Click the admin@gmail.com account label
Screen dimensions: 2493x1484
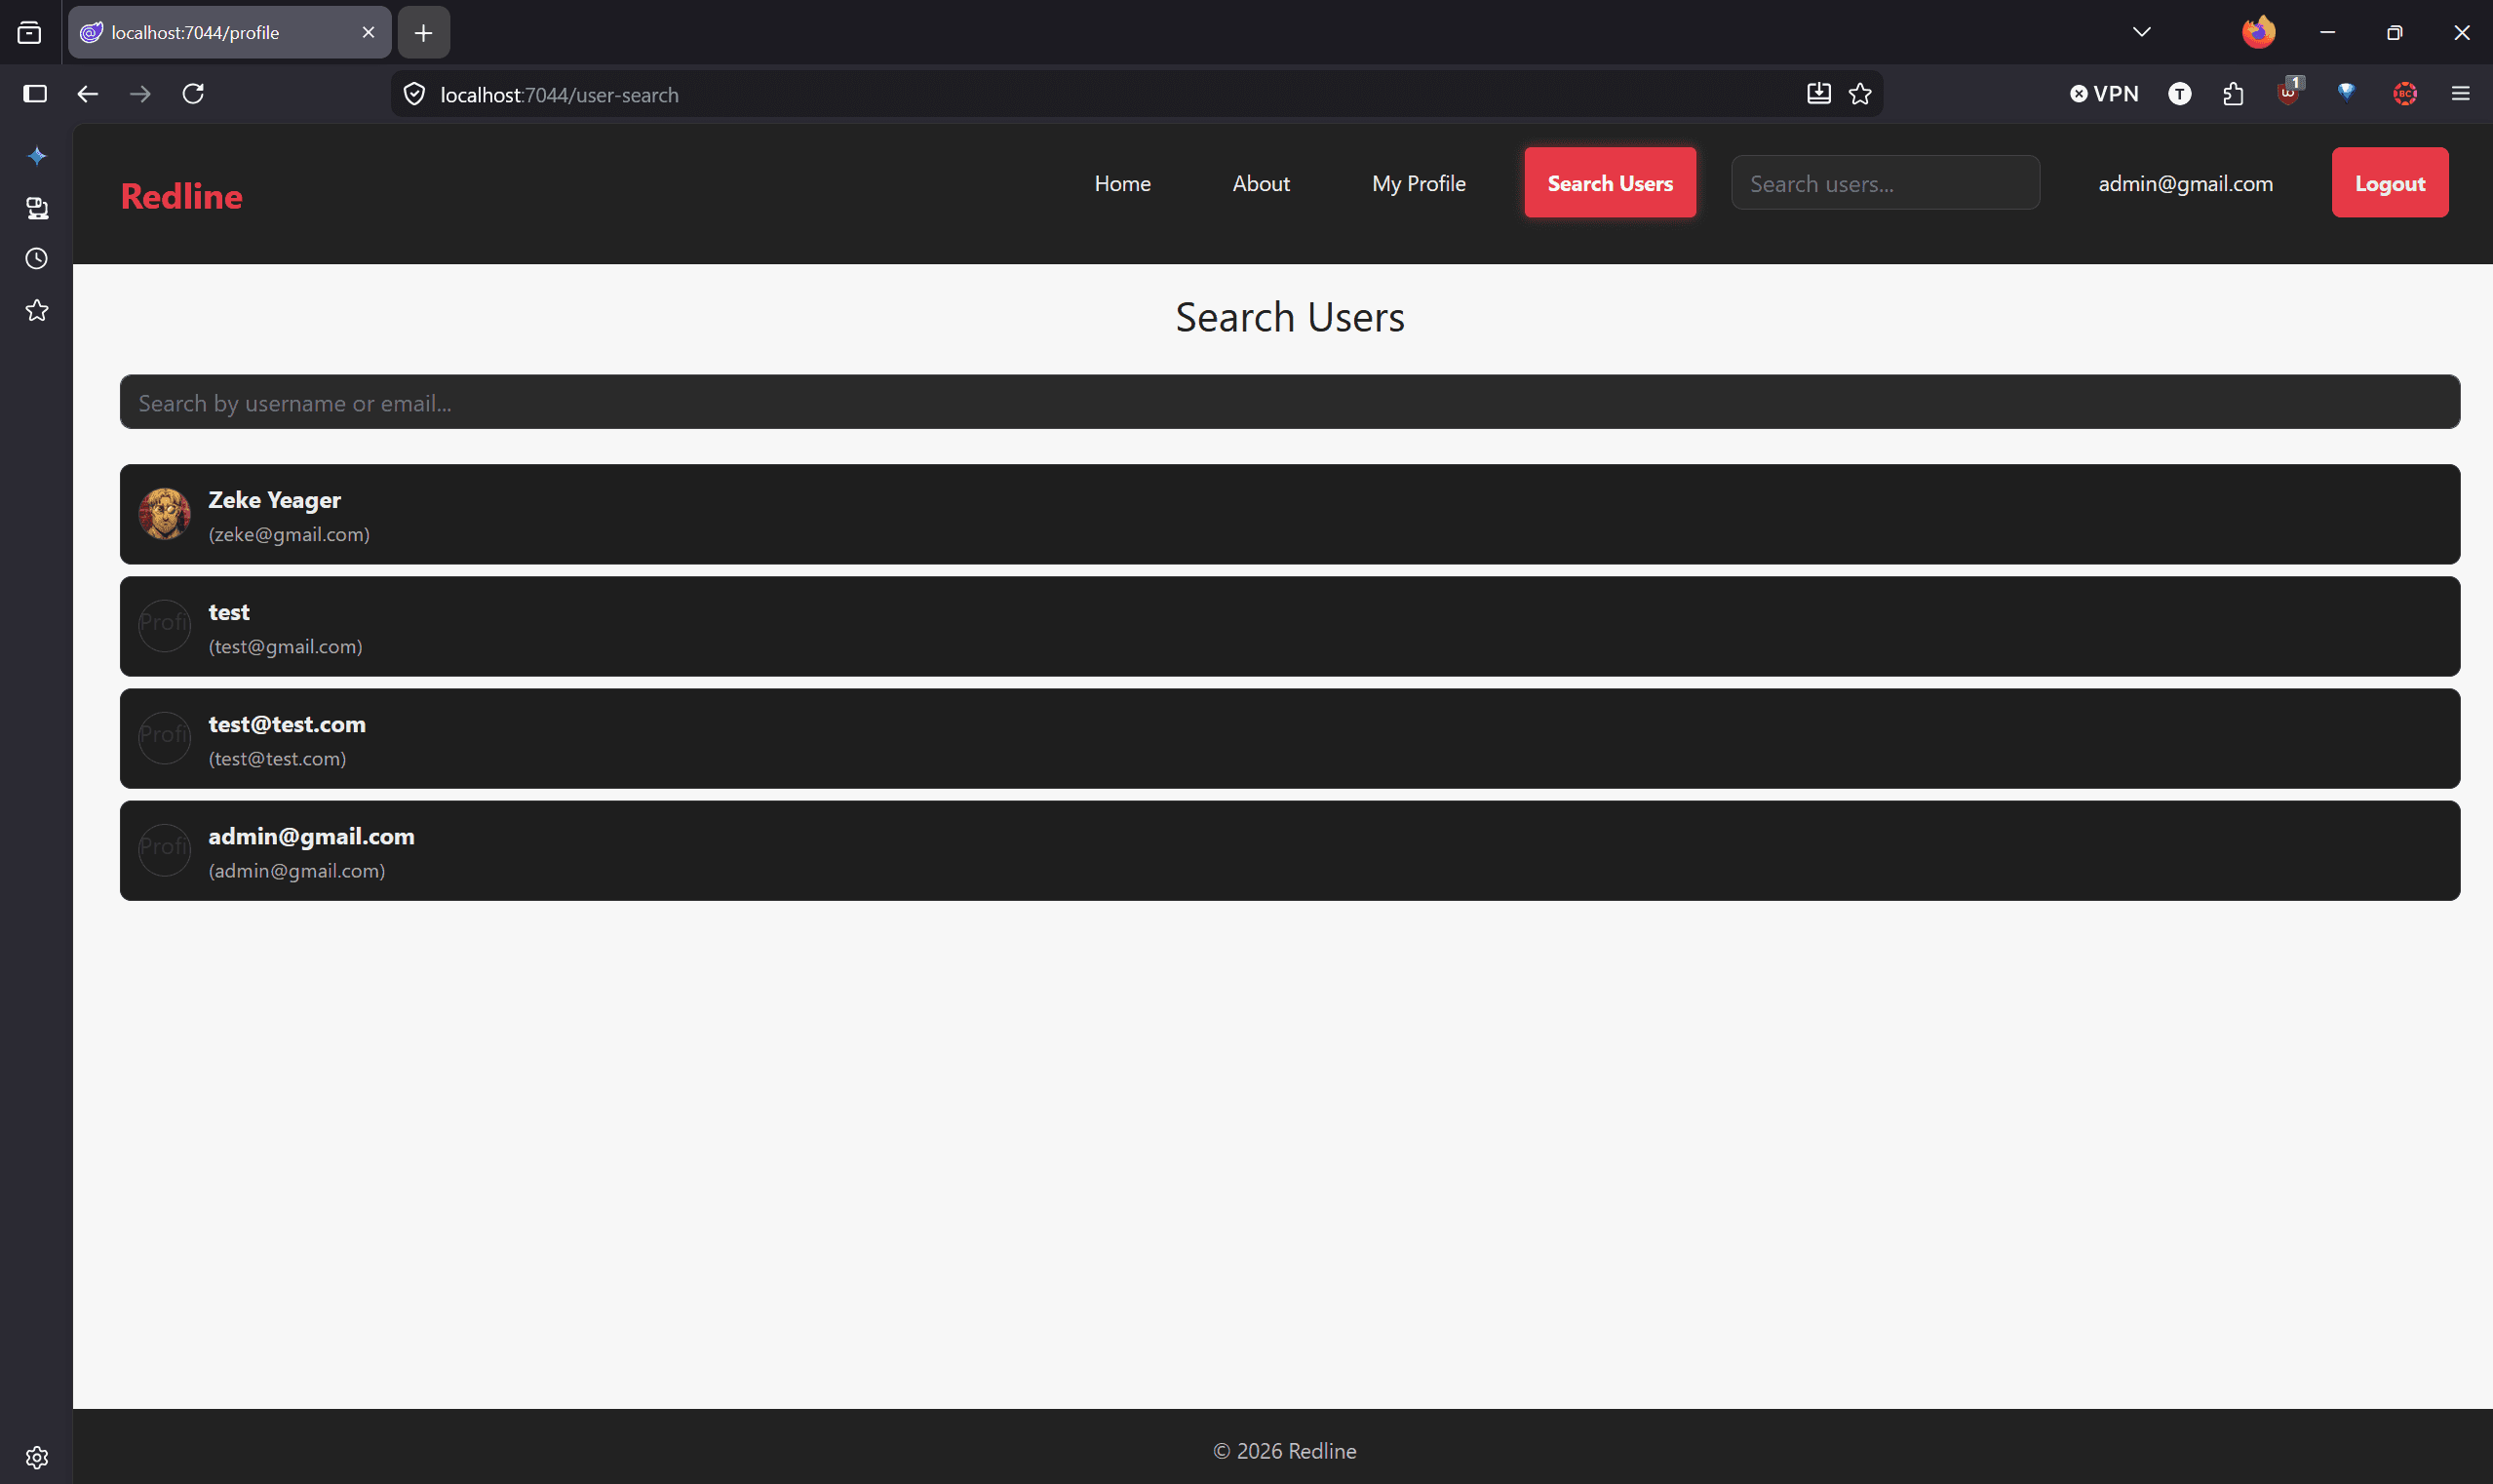[2185, 184]
